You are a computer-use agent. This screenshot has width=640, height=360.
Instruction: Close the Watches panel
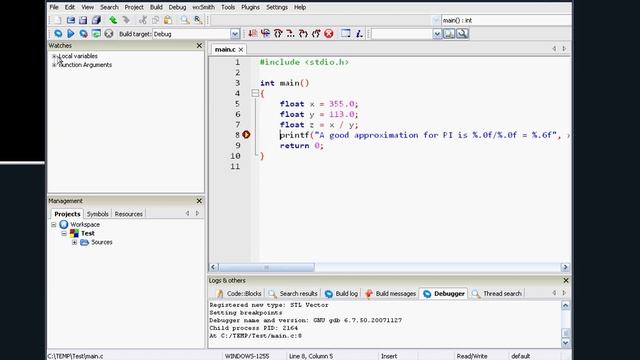(x=199, y=45)
